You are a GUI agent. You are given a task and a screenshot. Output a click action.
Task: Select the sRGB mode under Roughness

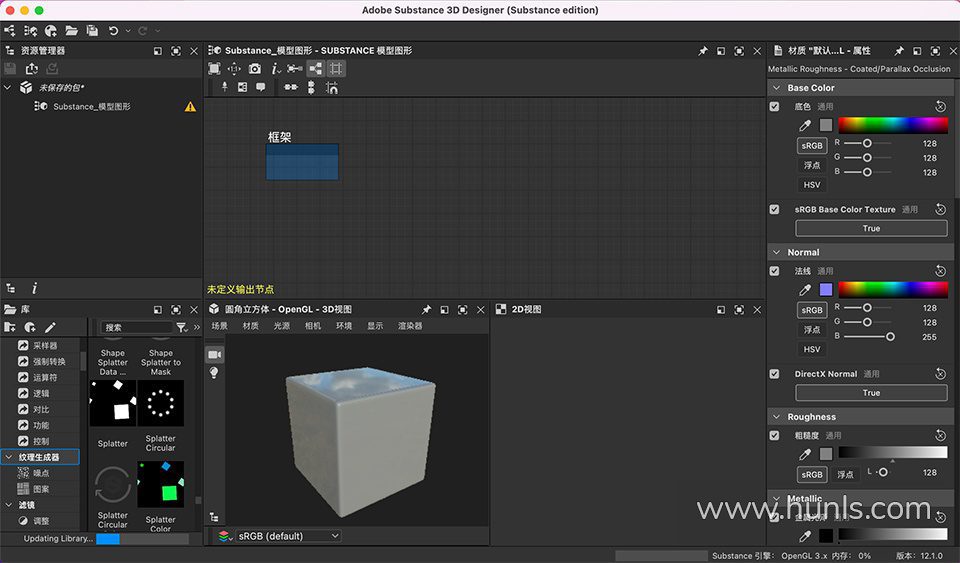812,474
